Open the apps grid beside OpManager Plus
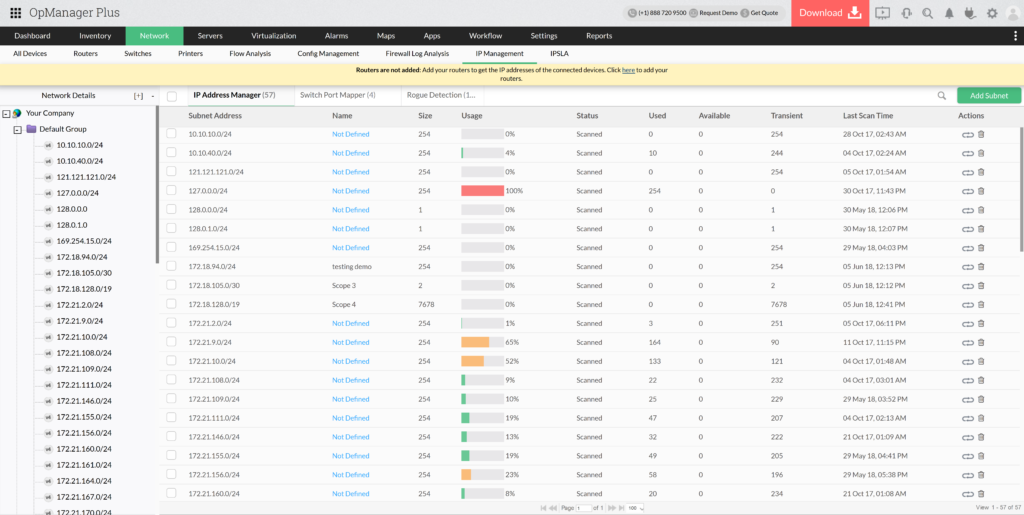 pyautogui.click(x=16, y=13)
